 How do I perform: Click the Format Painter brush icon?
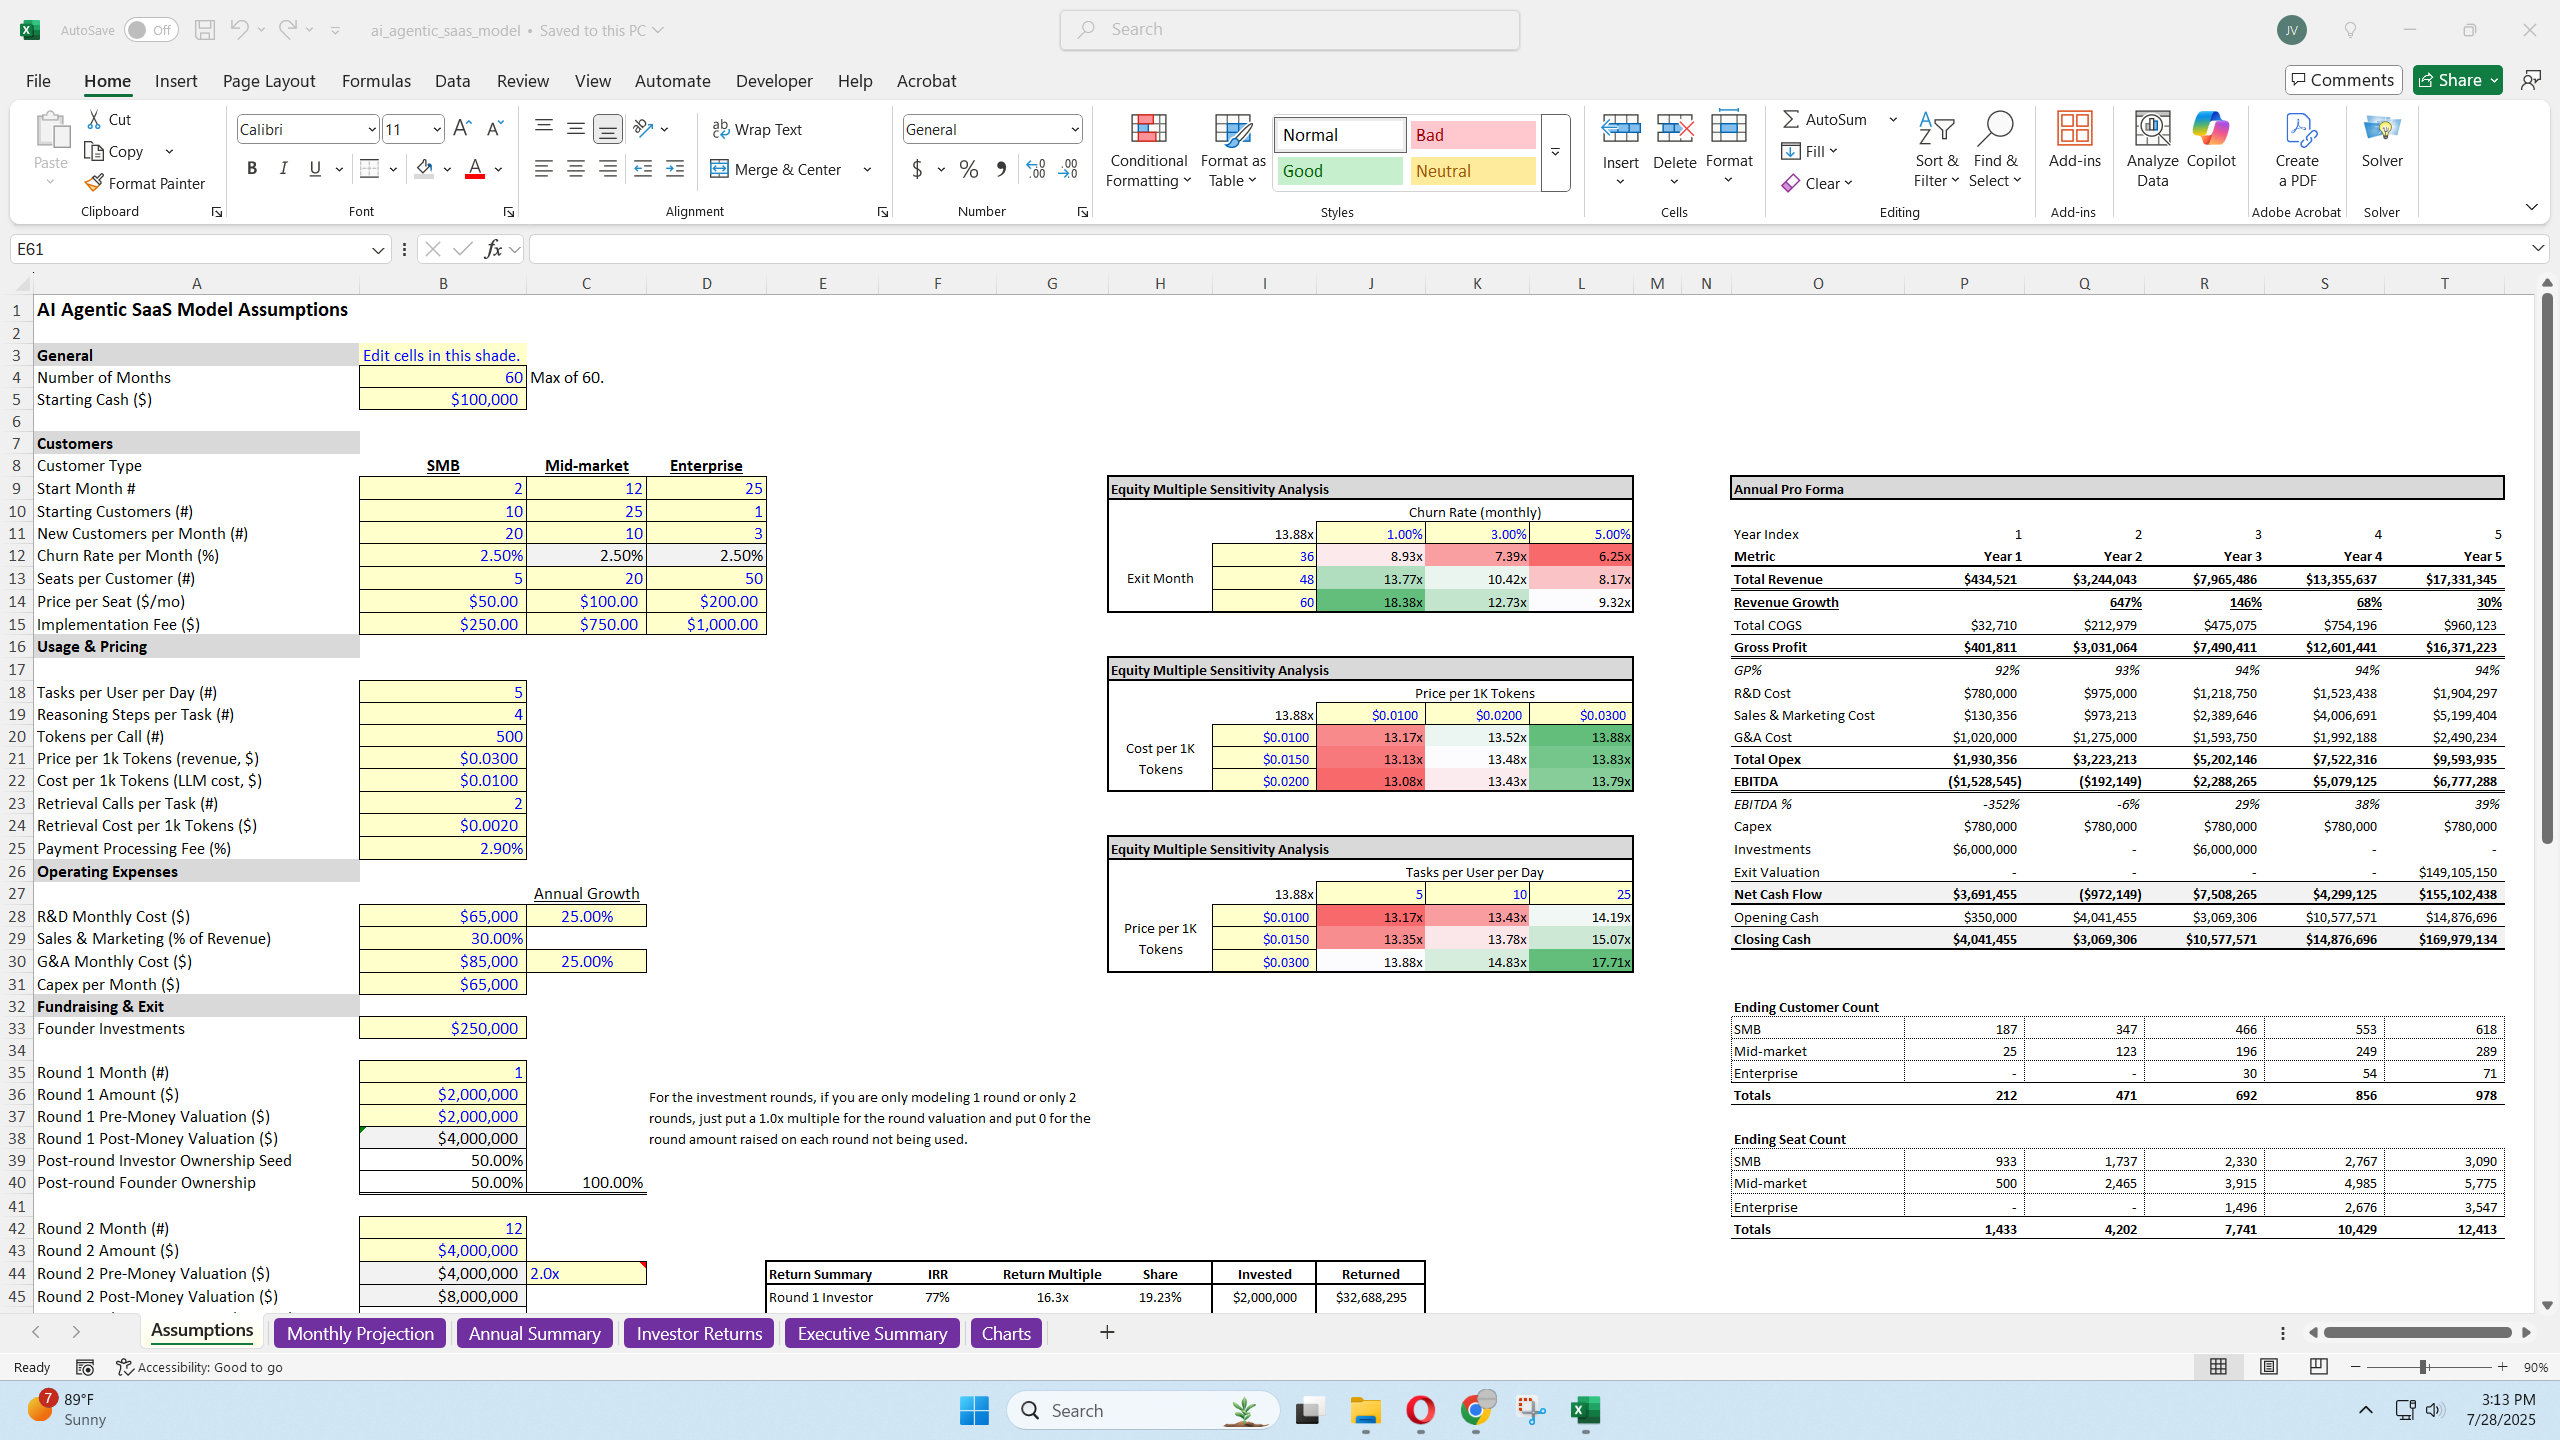pyautogui.click(x=94, y=183)
